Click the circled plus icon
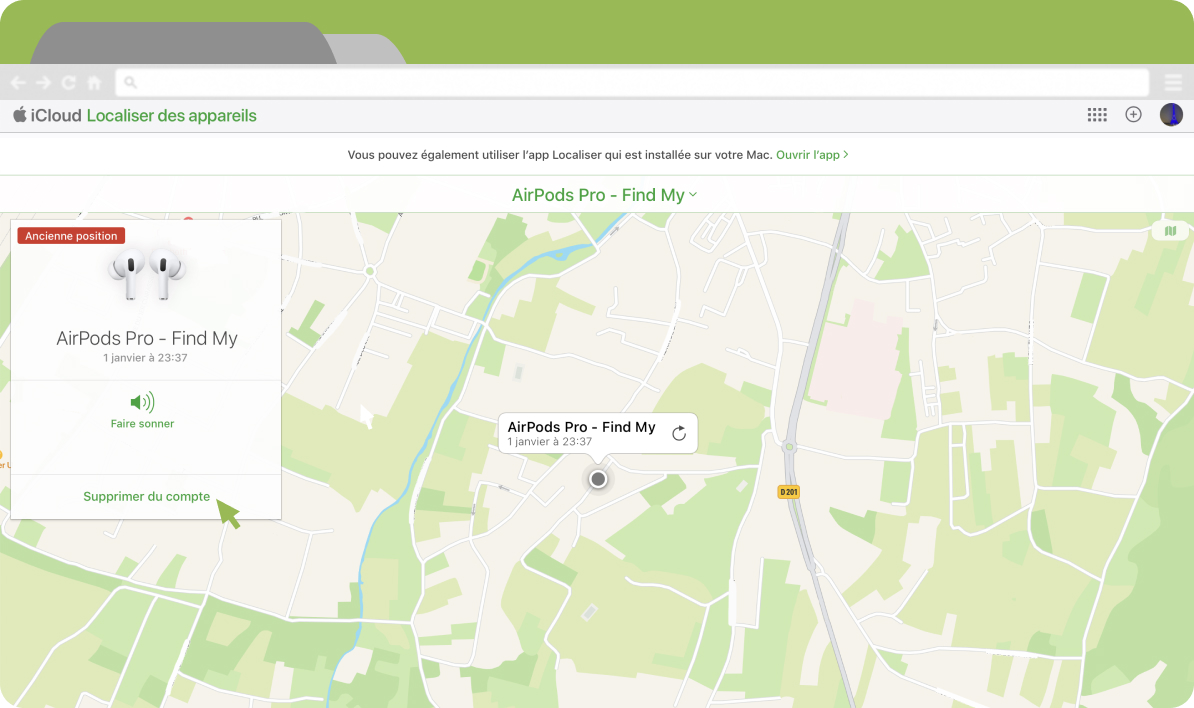 (x=1133, y=114)
